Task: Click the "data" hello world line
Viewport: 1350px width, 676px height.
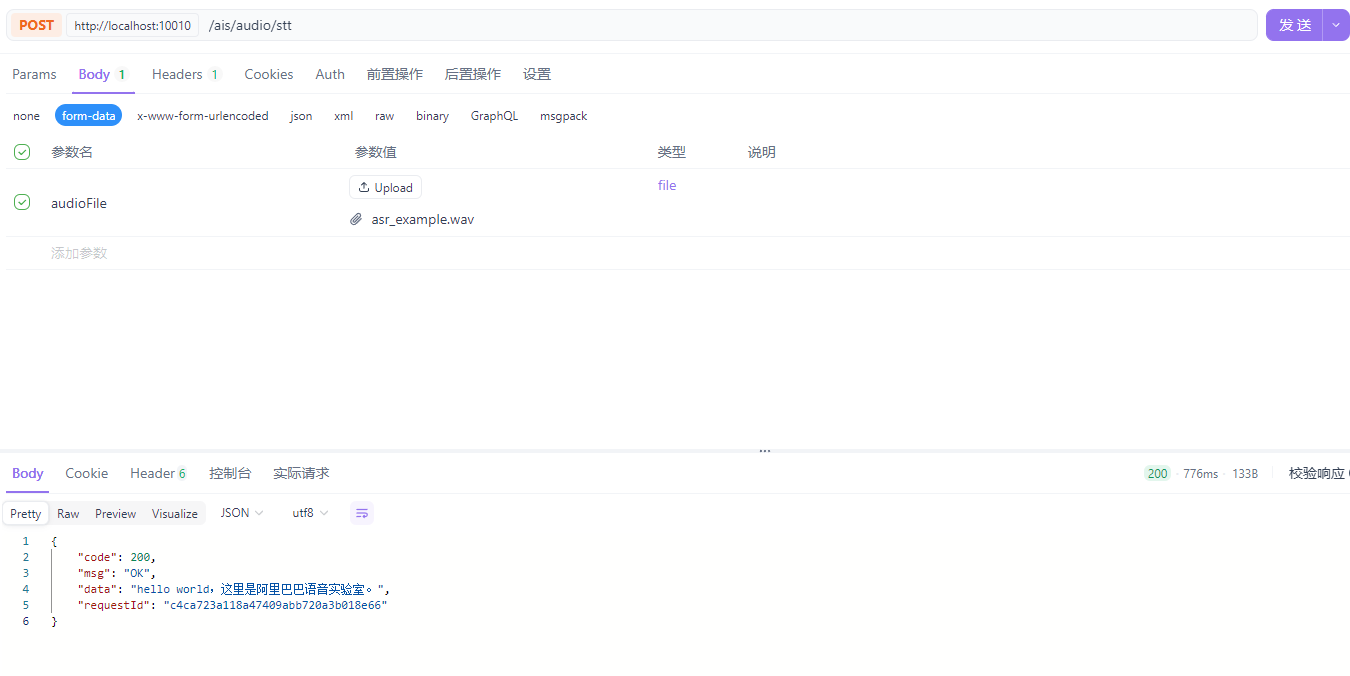Action: 233,589
